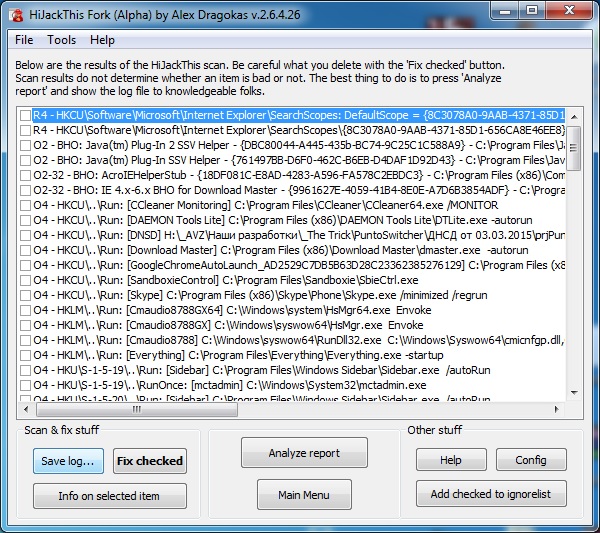Click Add checked to ignorelist
Viewport: 600px width, 533px height.
(491, 494)
